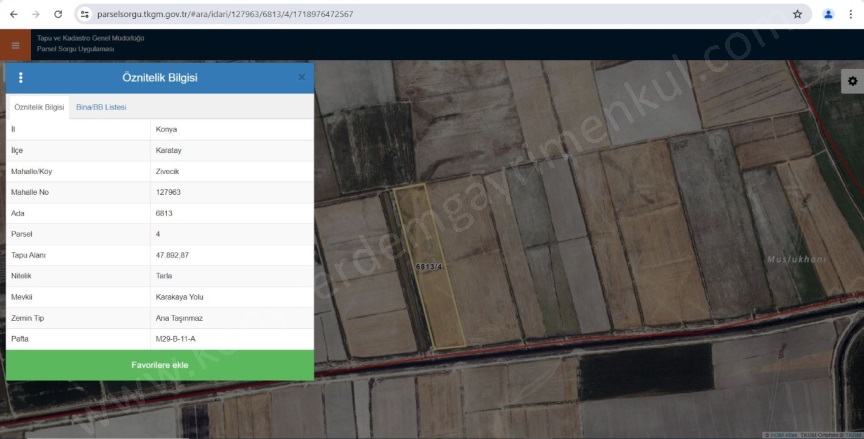
Task: Reload the parcel query page
Action: 58,15
